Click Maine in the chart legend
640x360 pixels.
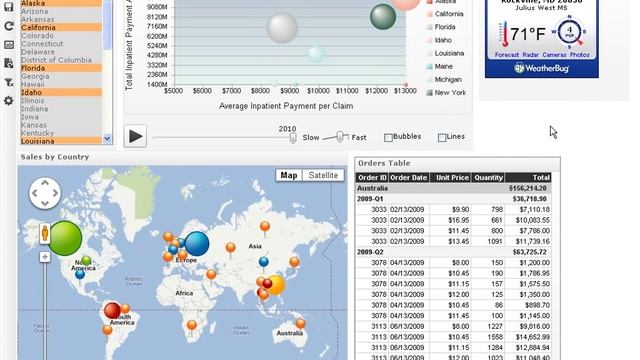coord(440,66)
